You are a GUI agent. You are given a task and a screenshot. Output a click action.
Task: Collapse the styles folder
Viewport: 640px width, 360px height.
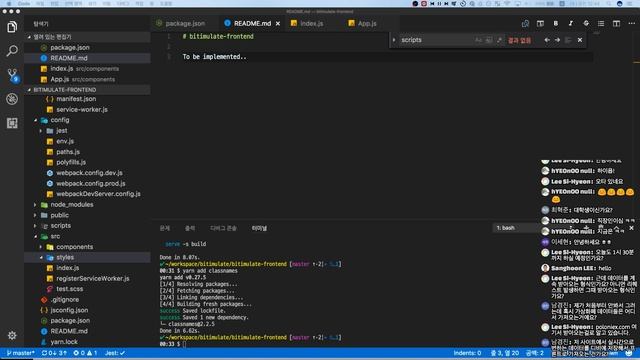[x=87, y=258]
